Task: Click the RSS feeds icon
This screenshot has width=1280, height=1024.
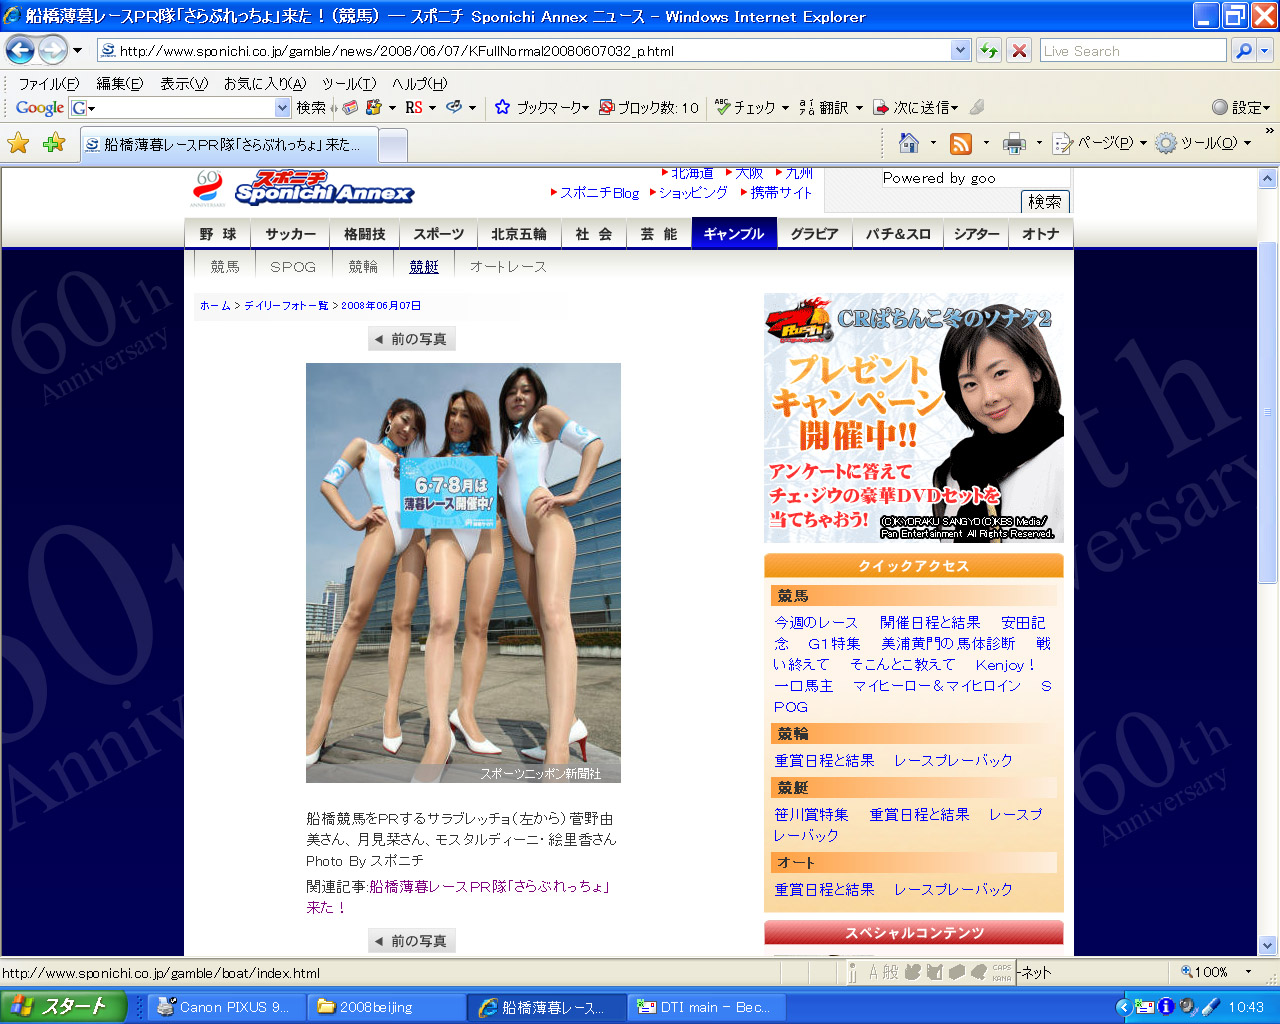Action: [961, 144]
